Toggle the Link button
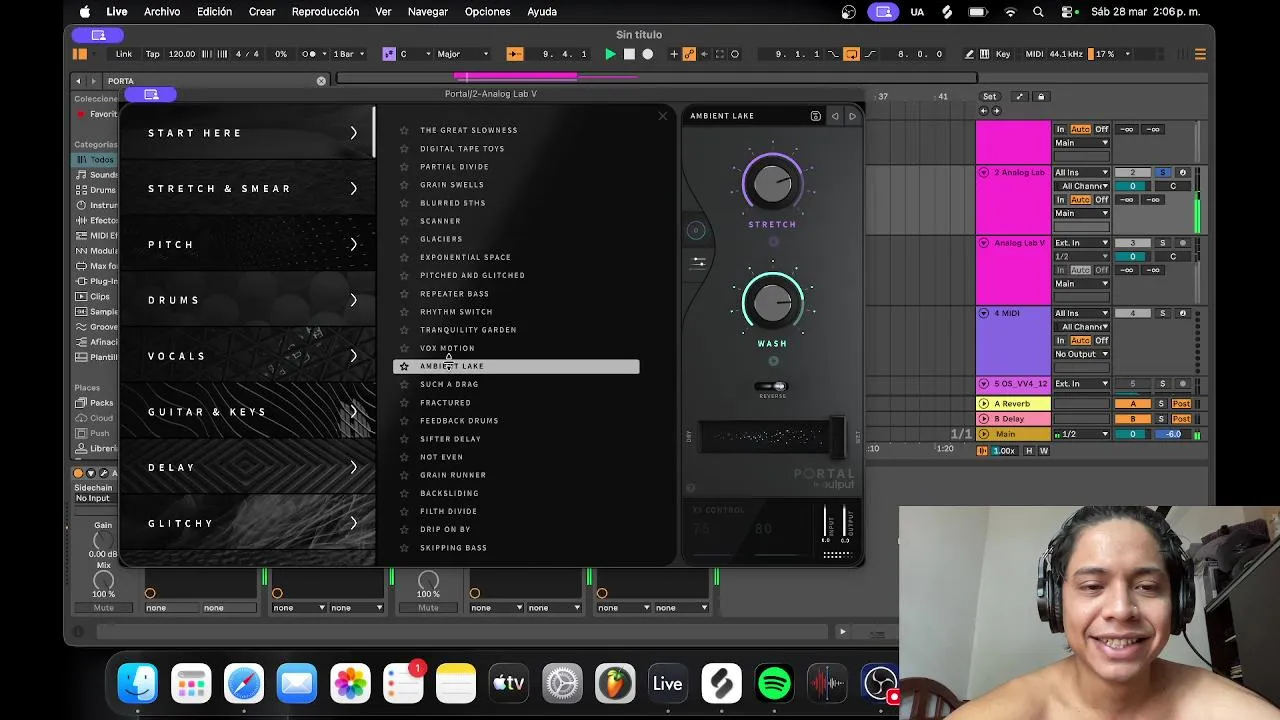1280x720 pixels. (124, 54)
